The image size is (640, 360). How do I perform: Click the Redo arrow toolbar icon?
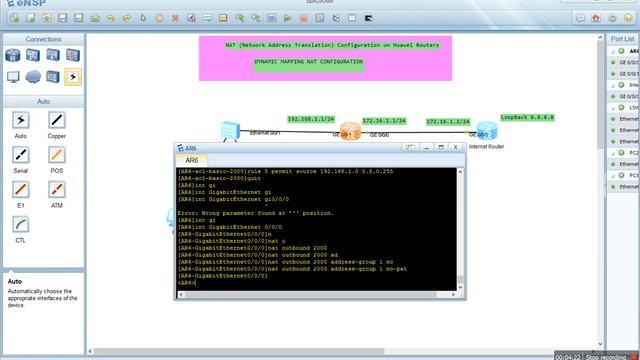click(127, 18)
